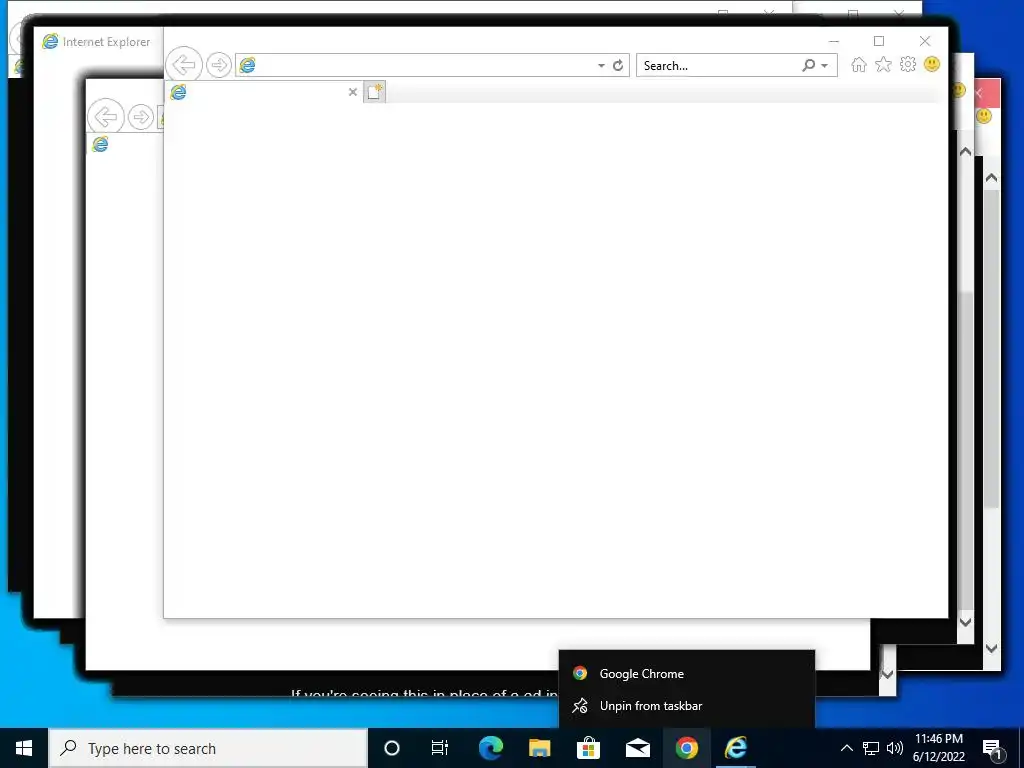Screen dimensions: 1024x768
Task: Click the Forward arrow in the front Internet Explorer window
Action: click(219, 65)
